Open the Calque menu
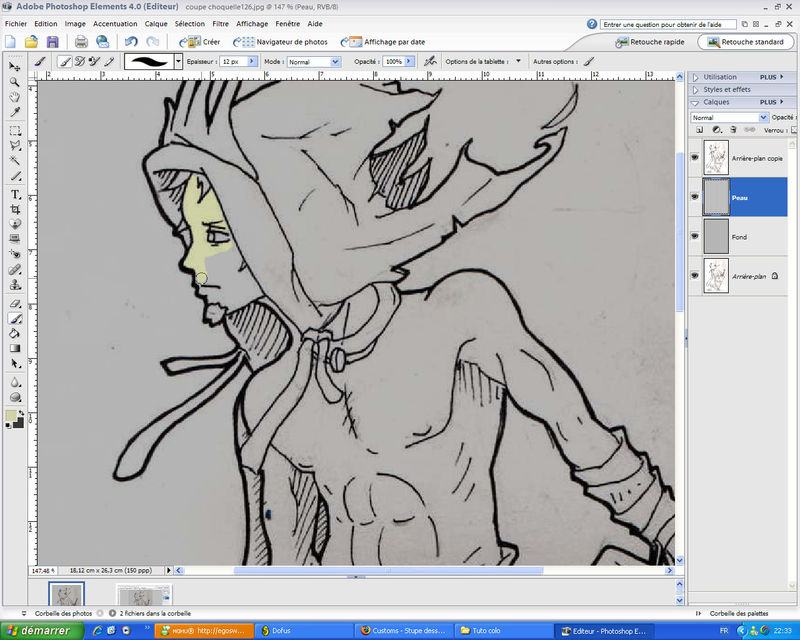The width and height of the screenshot is (800, 640). (156, 23)
